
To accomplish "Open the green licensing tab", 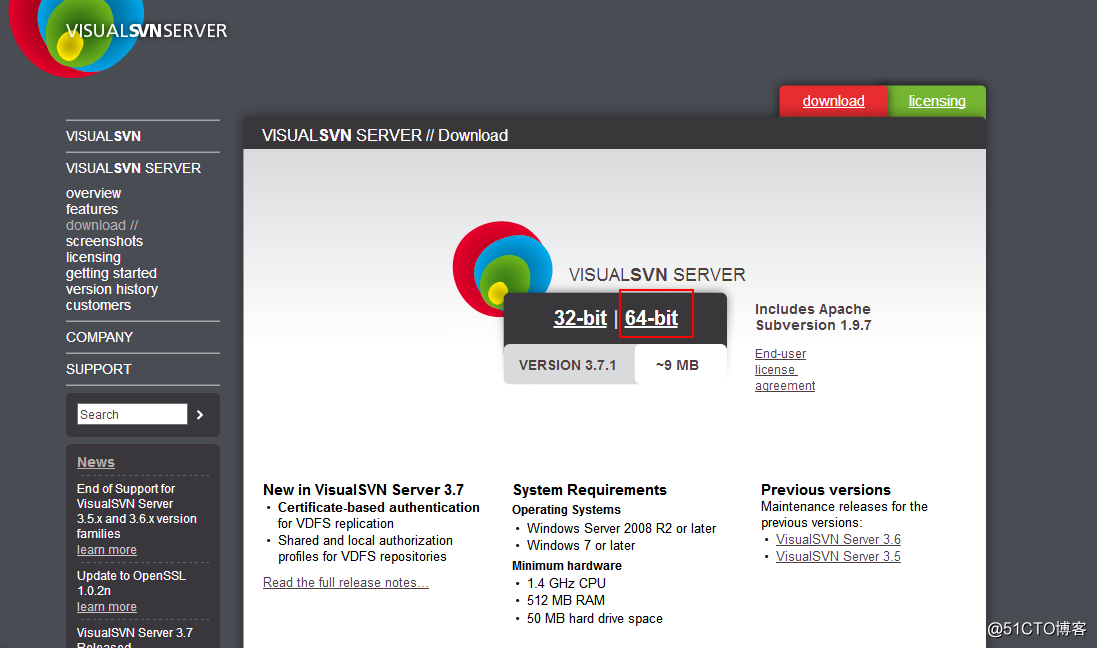I will point(937,101).
